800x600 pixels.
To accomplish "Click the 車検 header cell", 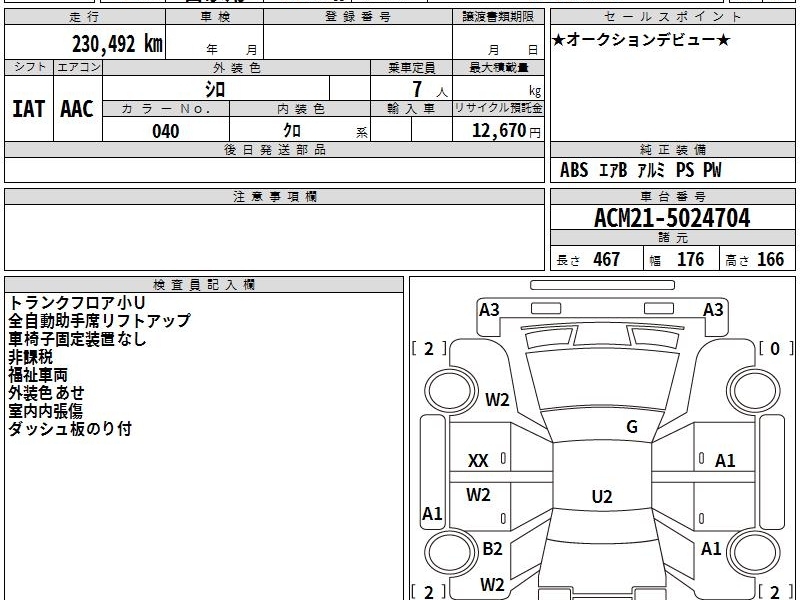I will pyautogui.click(x=214, y=17).
